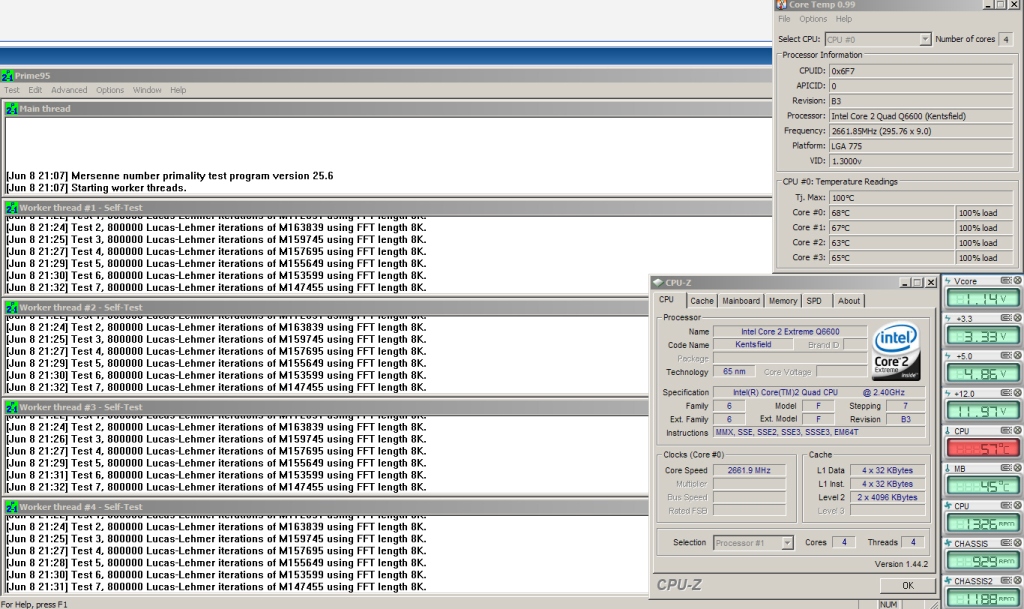The image size is (1024, 609).
Task: Close the Vcore sensor with its X icon
Action: pos(1017,281)
